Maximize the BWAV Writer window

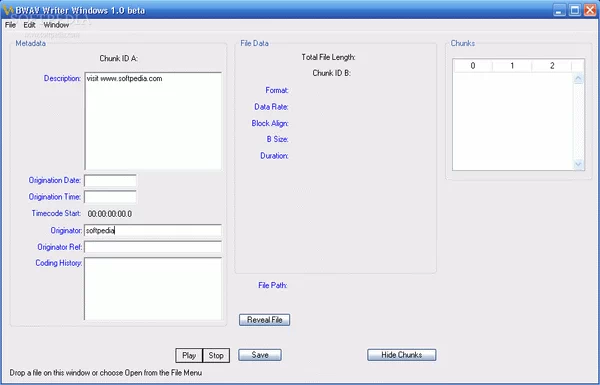click(x=575, y=10)
